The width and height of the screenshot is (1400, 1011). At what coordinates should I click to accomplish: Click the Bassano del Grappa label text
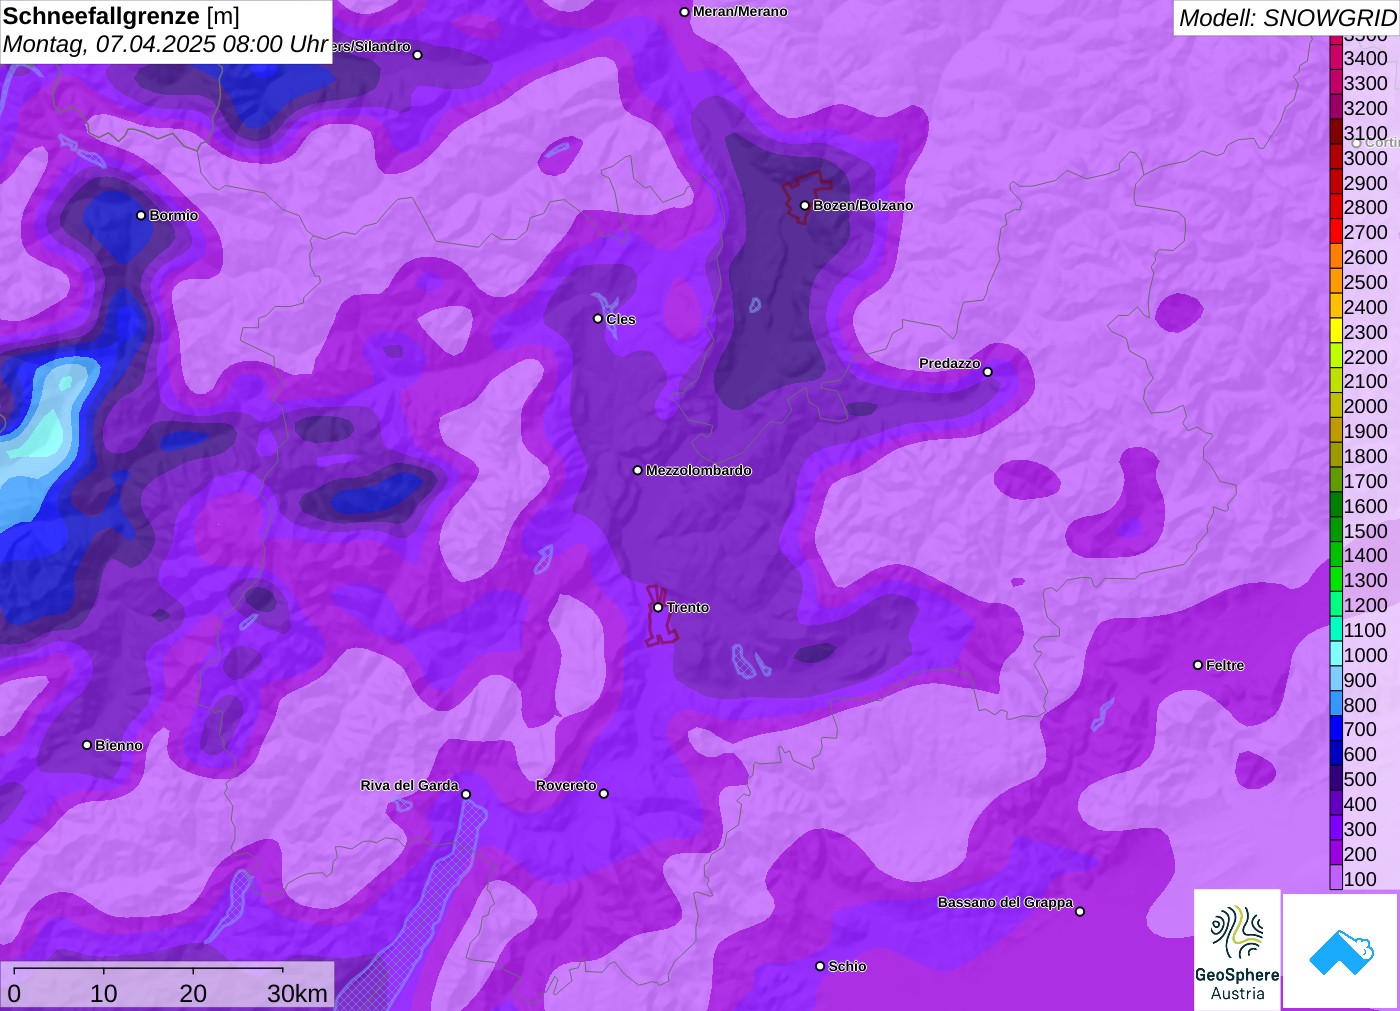coord(1005,902)
